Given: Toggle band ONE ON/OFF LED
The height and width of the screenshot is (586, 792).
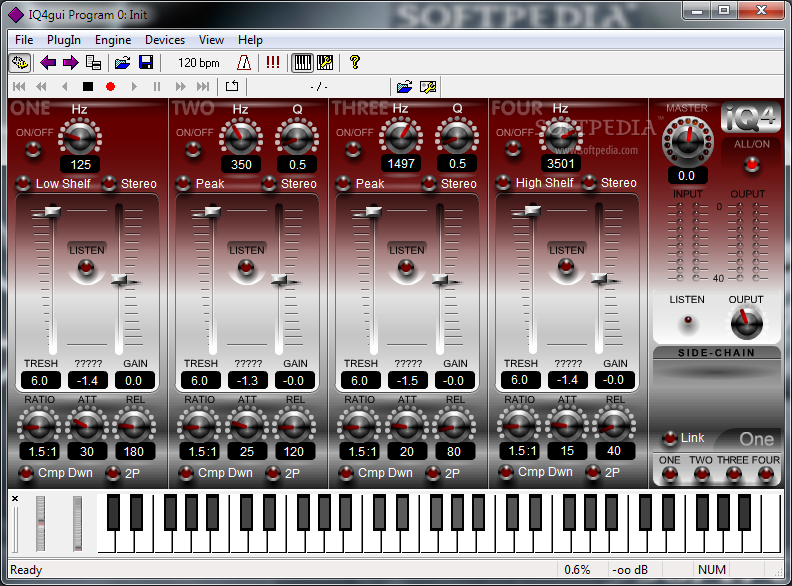Looking at the screenshot, I should coord(33,149).
